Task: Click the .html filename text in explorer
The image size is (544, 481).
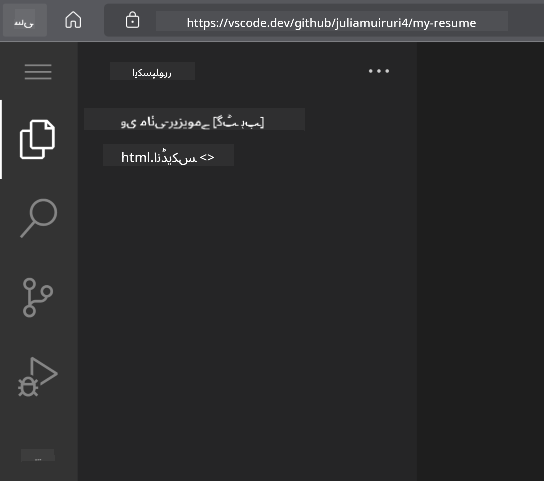Action: point(159,158)
